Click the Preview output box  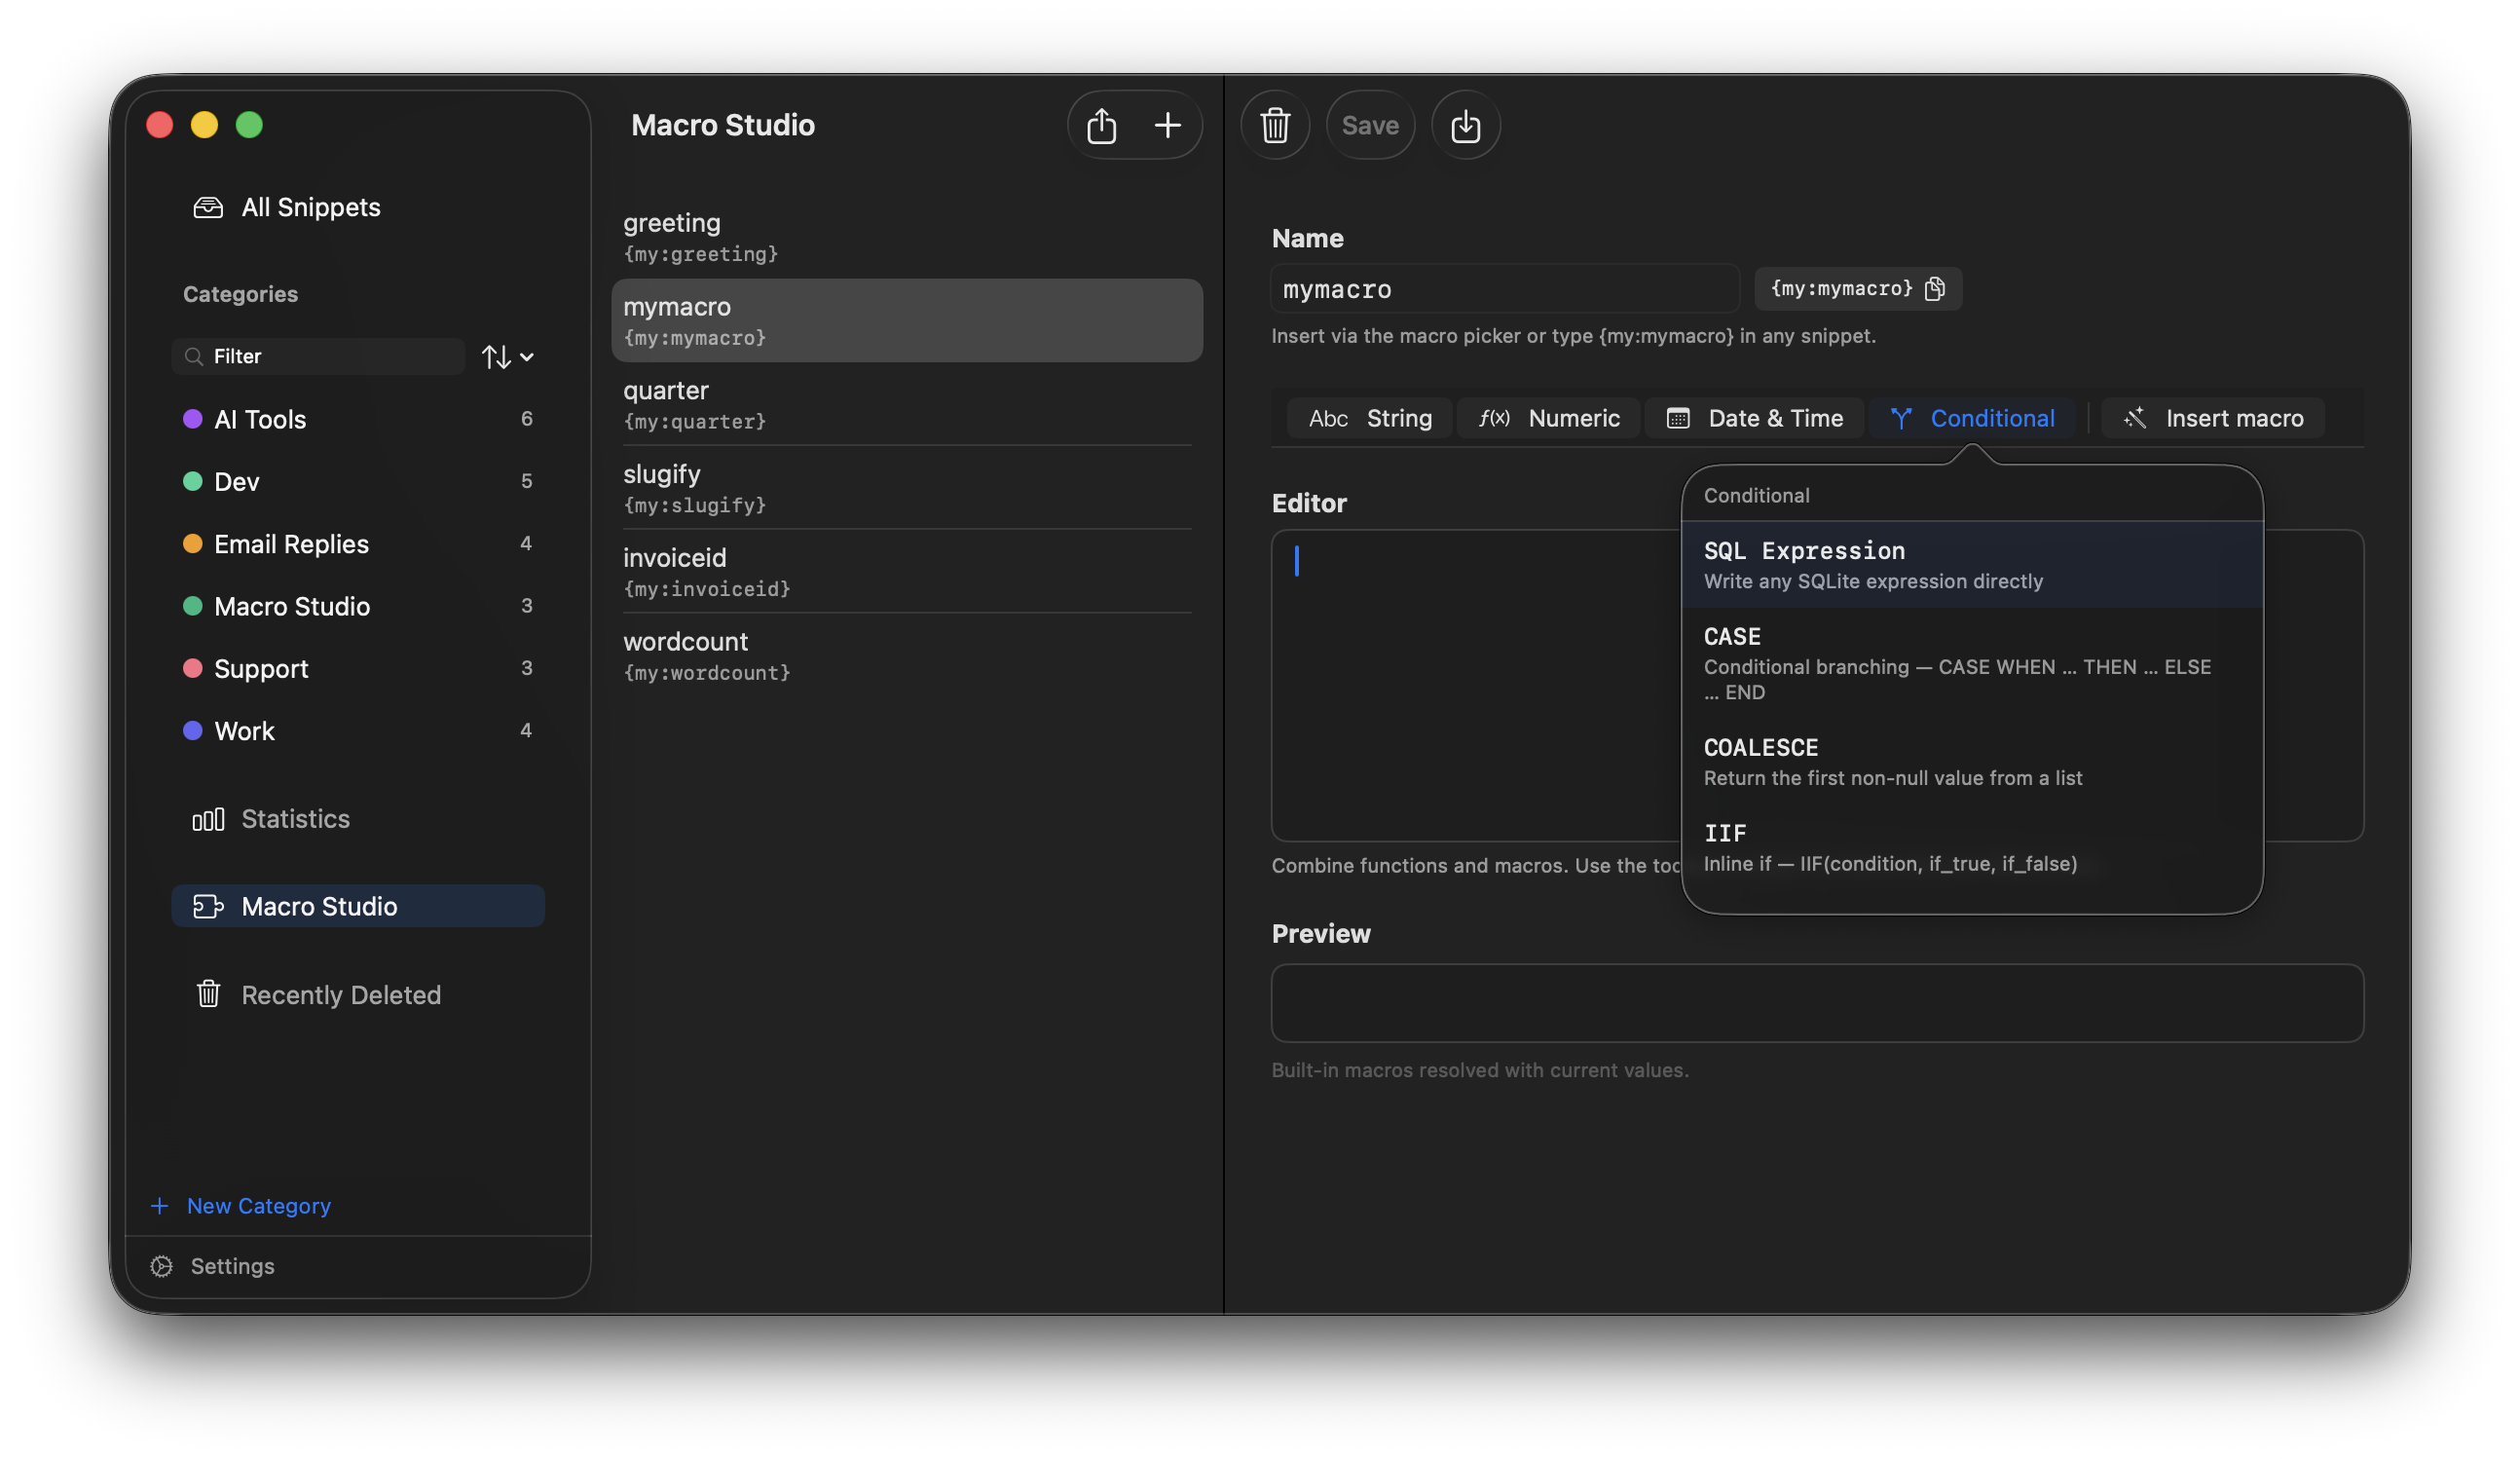click(x=1817, y=1003)
